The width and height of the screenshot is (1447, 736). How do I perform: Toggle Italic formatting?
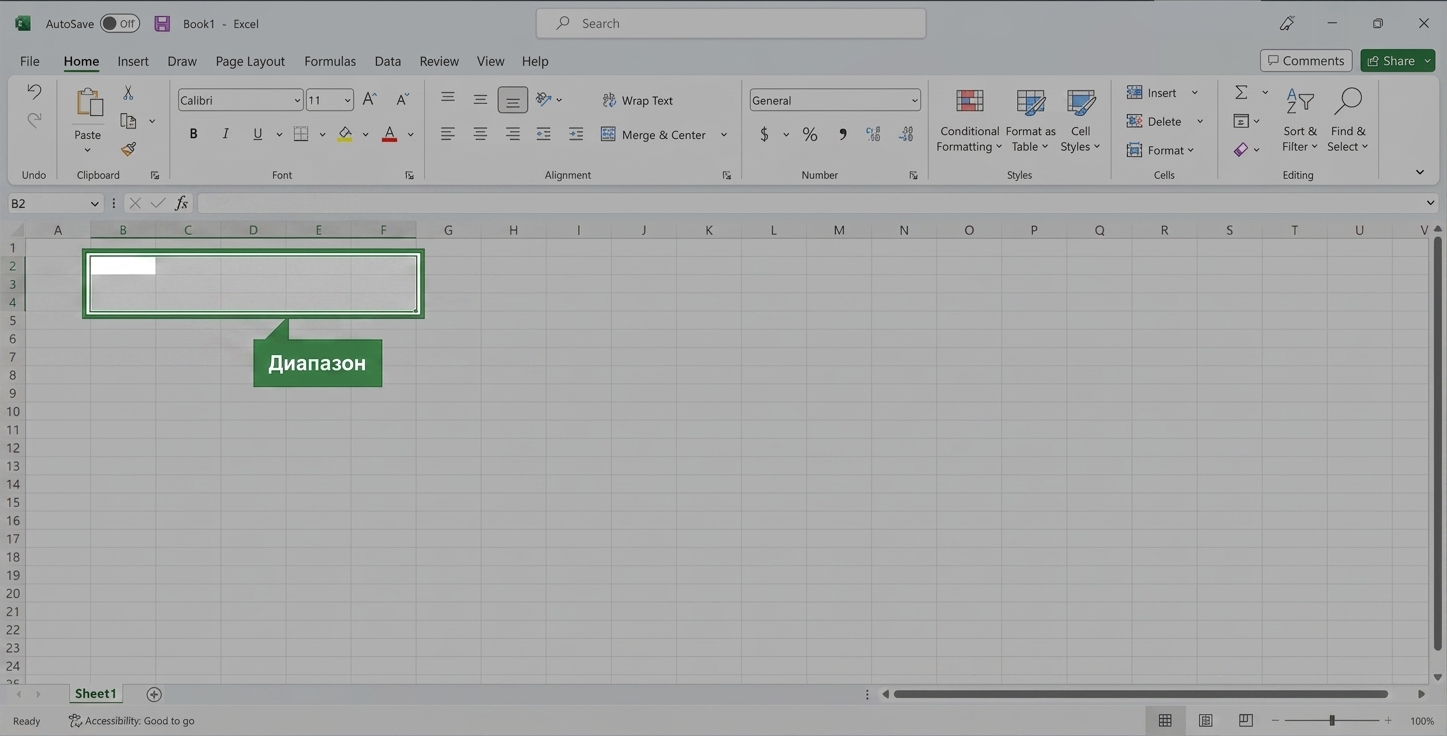pos(226,134)
